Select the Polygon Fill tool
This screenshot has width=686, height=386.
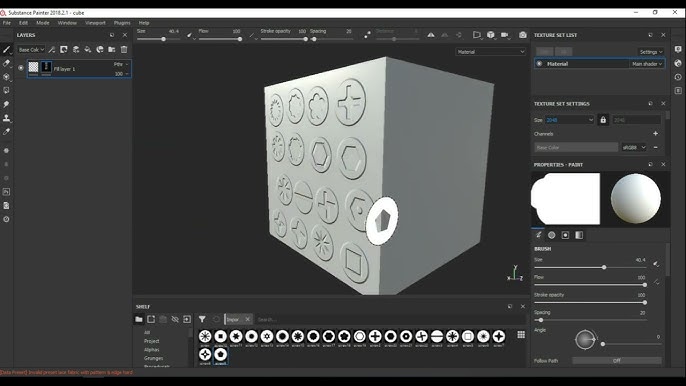click(x=7, y=91)
